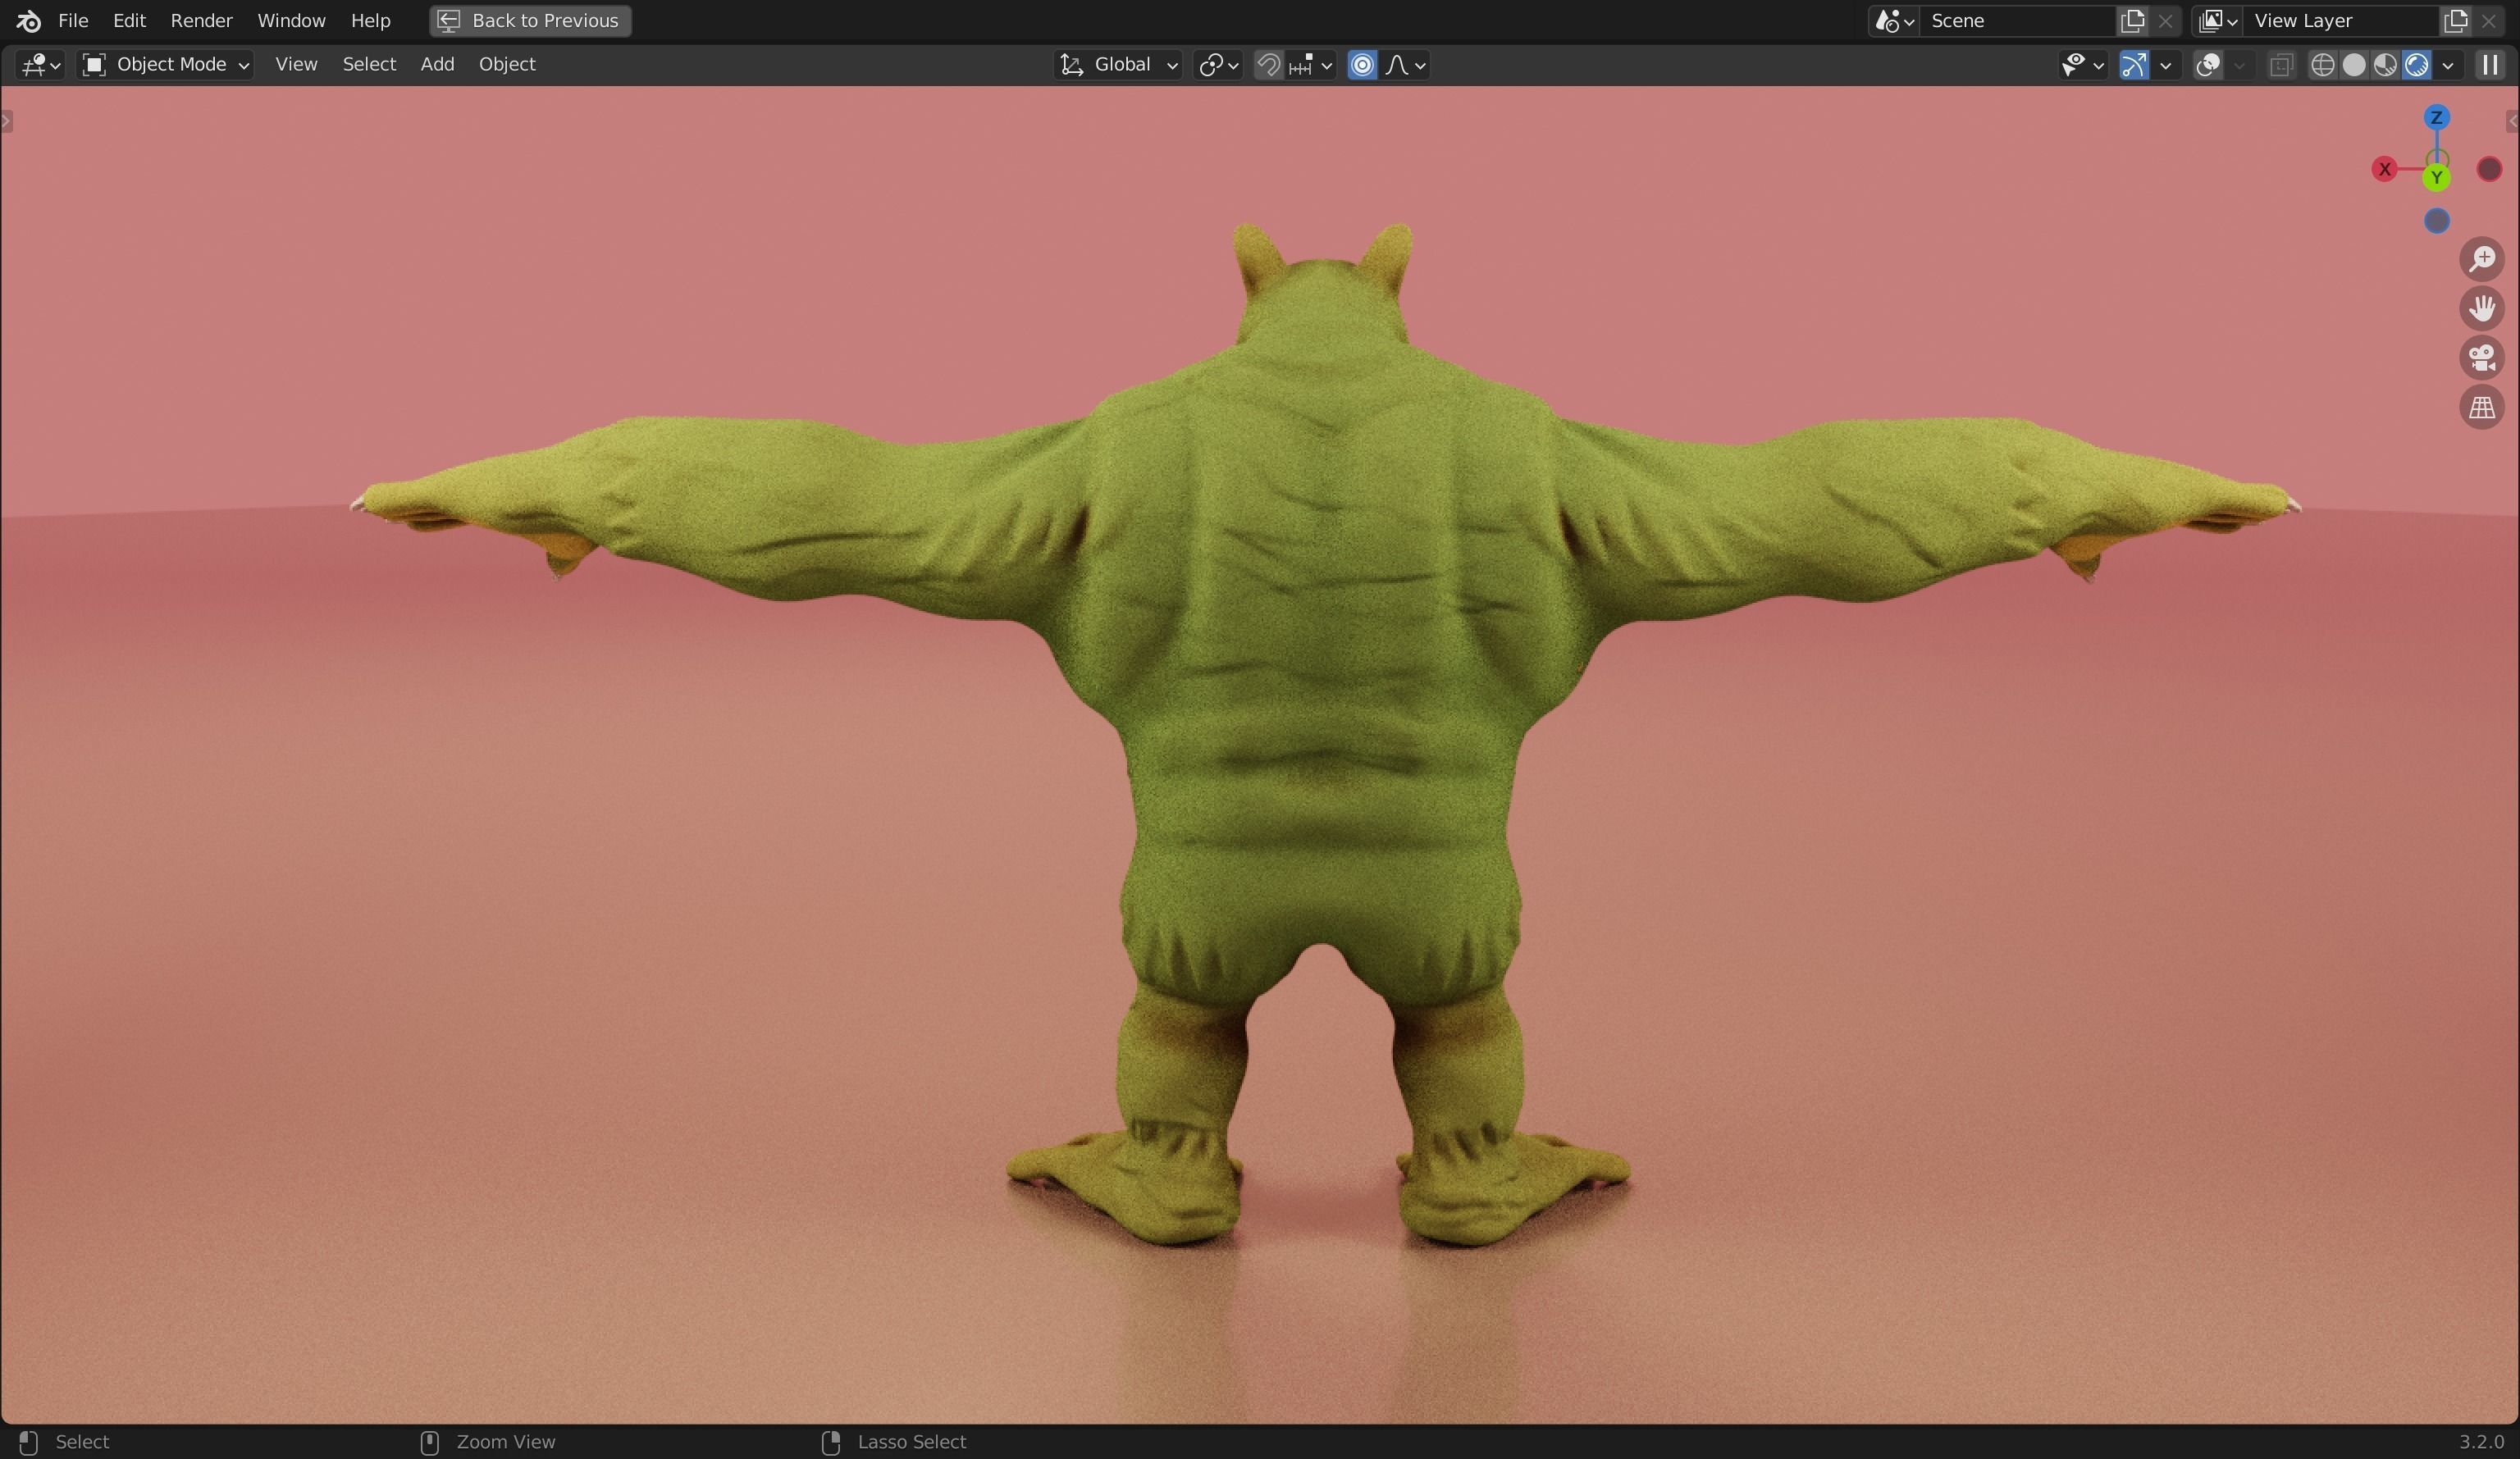Open the viewport Add menu
Image resolution: width=2520 pixels, height=1459 pixels.
tap(437, 64)
